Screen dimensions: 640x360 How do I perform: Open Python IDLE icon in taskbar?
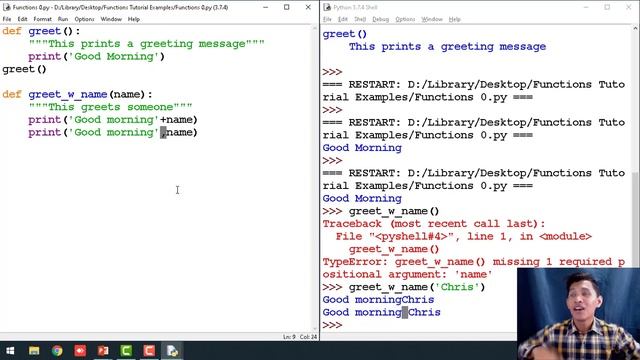pos(172,351)
